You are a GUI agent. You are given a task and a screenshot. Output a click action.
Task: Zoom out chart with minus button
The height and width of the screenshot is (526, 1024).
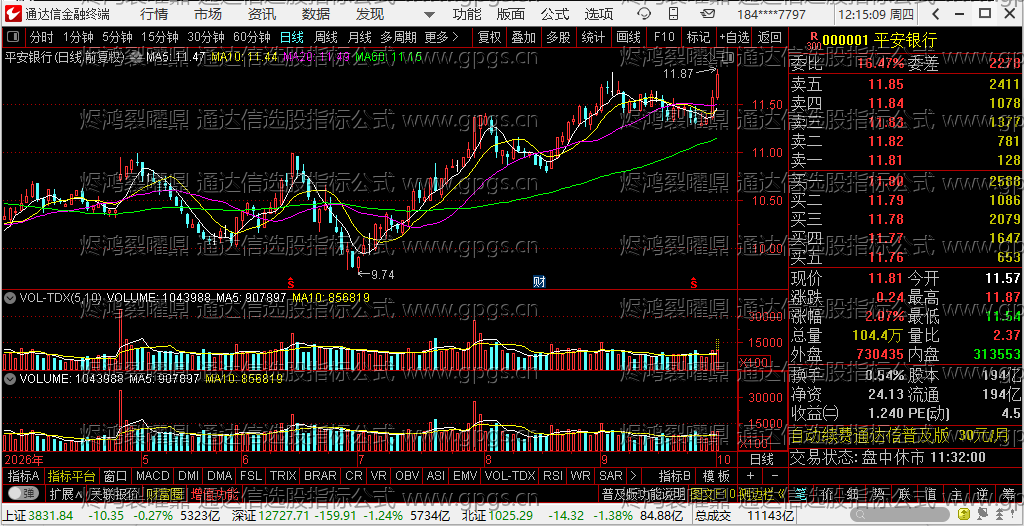click(775, 475)
